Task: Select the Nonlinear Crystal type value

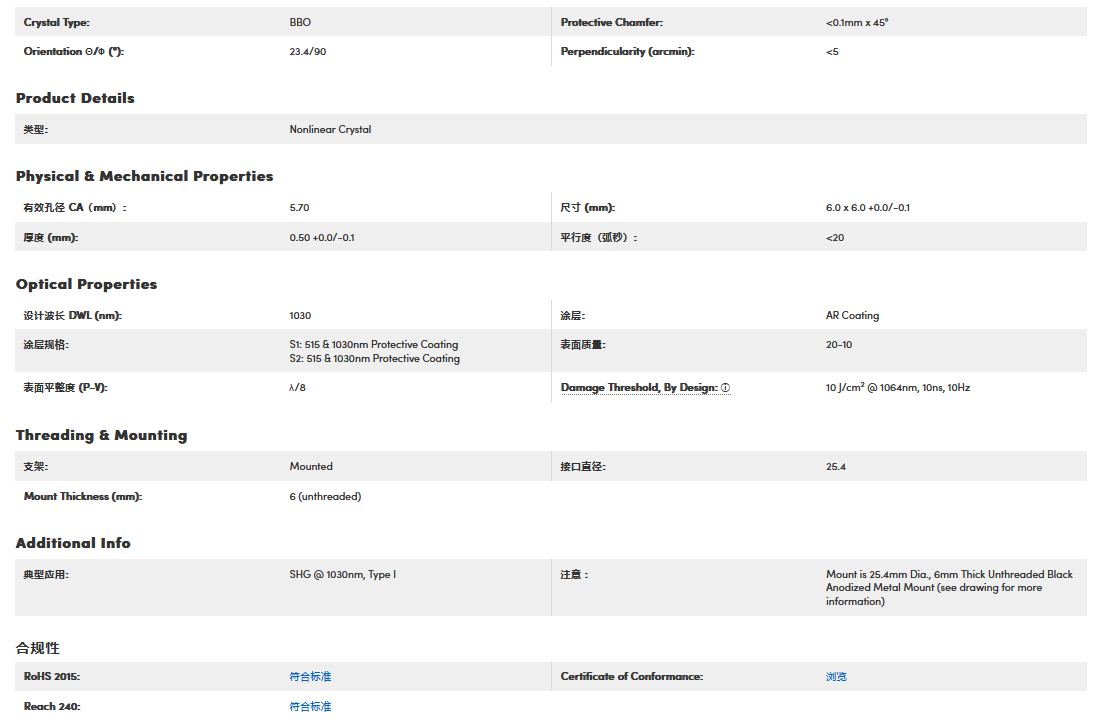Action: [330, 130]
